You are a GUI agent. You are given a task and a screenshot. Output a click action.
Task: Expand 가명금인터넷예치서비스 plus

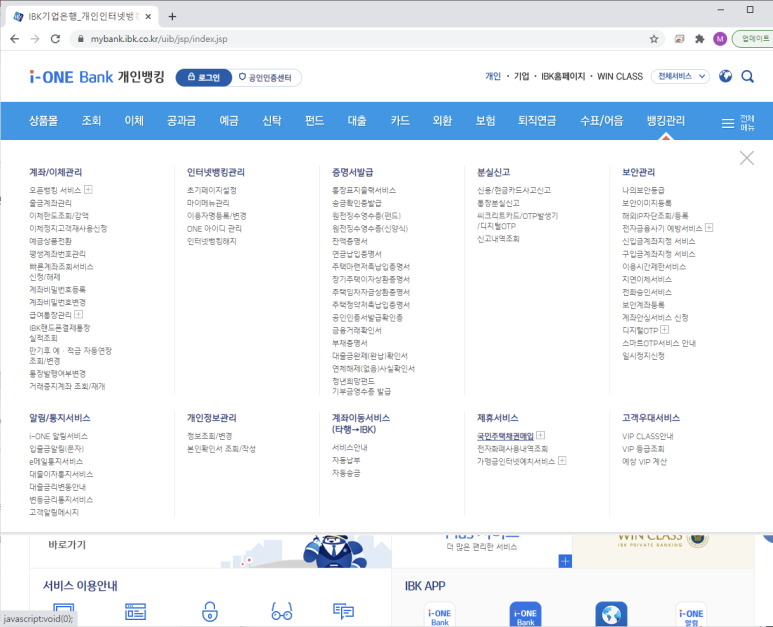(562, 460)
